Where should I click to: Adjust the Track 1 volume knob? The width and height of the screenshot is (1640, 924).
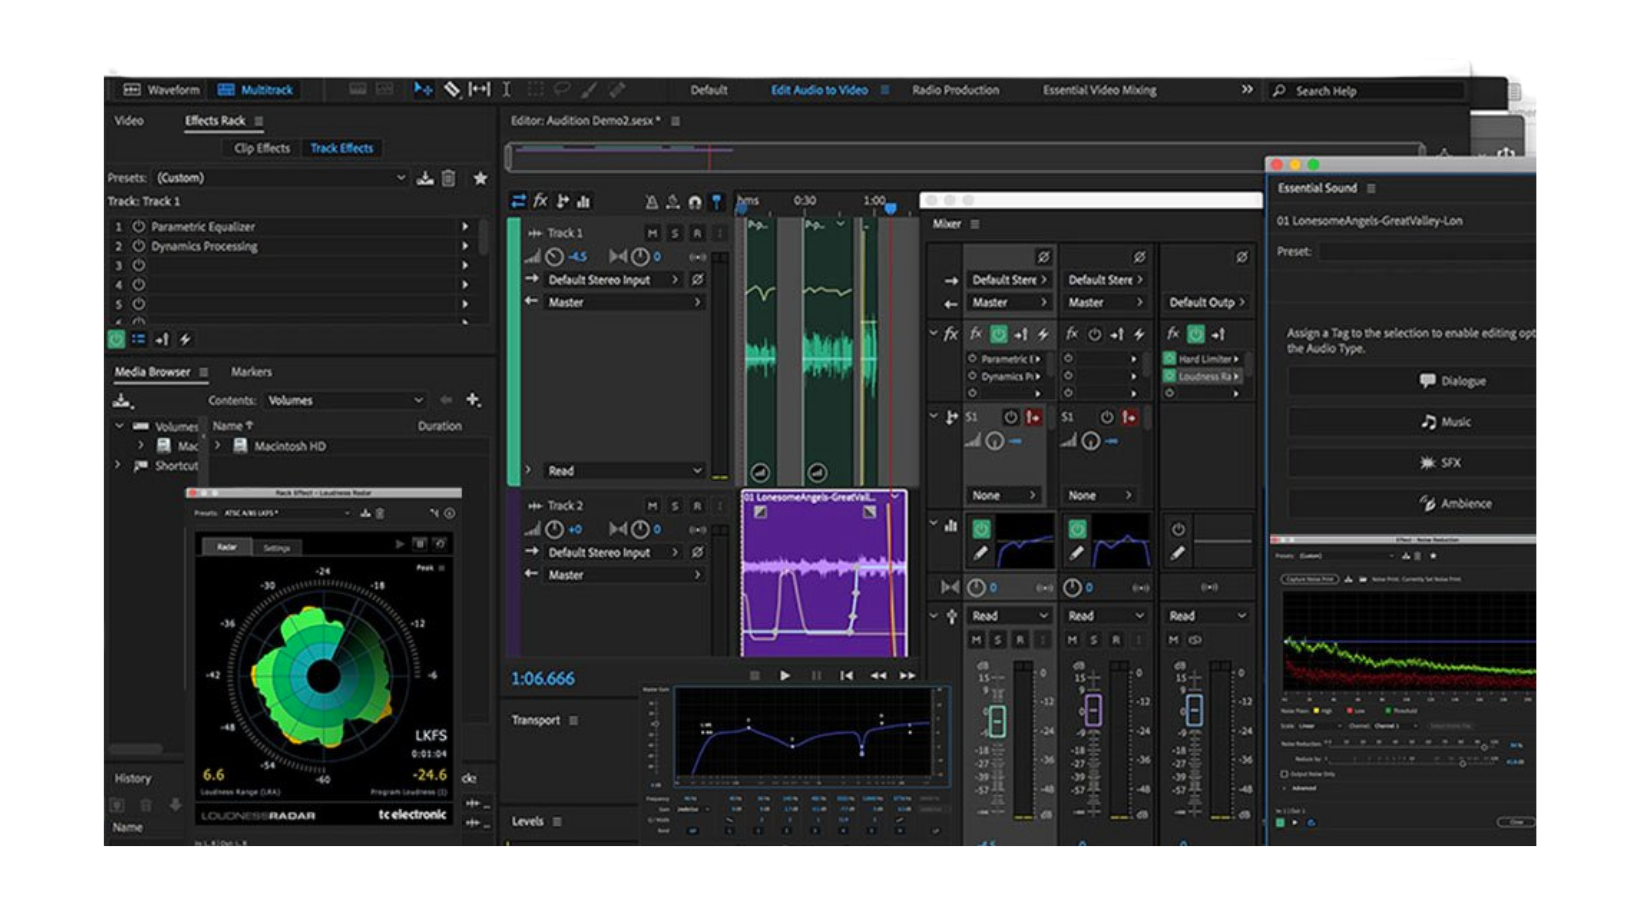pyautogui.click(x=554, y=257)
